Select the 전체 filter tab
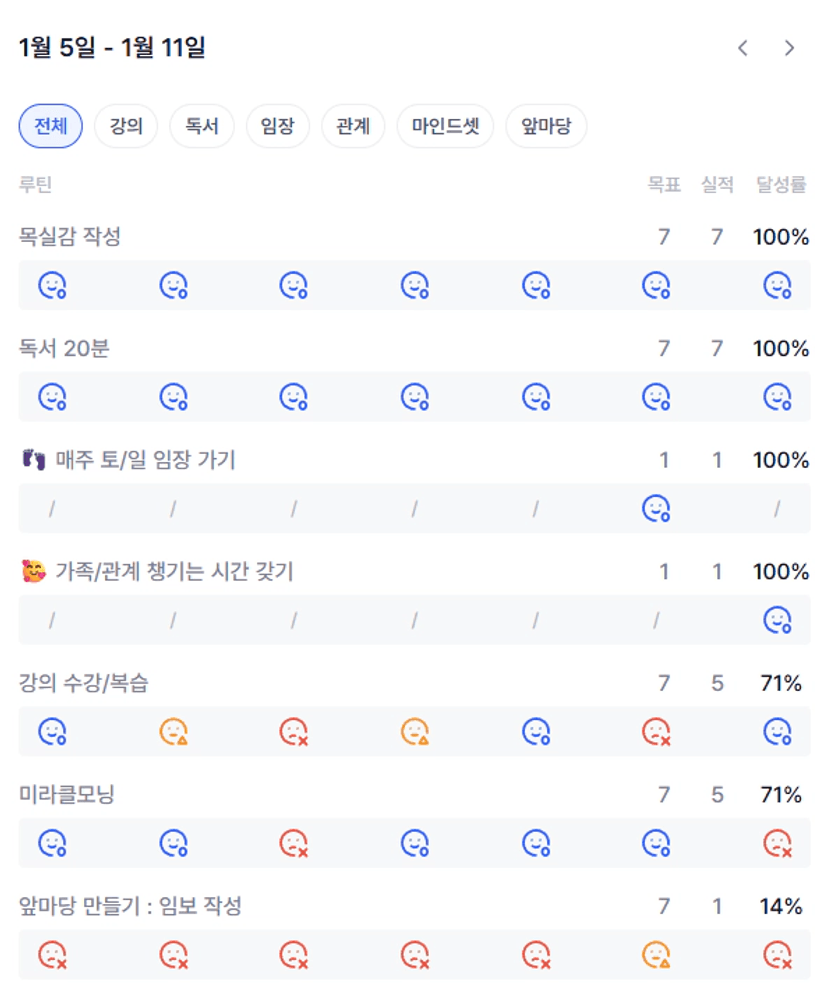This screenshot has height=997, width=827. click(x=50, y=127)
